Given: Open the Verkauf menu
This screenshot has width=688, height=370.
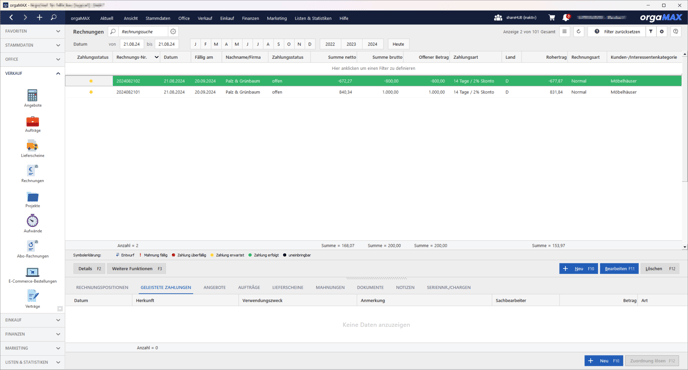Looking at the screenshot, I should [204, 18].
